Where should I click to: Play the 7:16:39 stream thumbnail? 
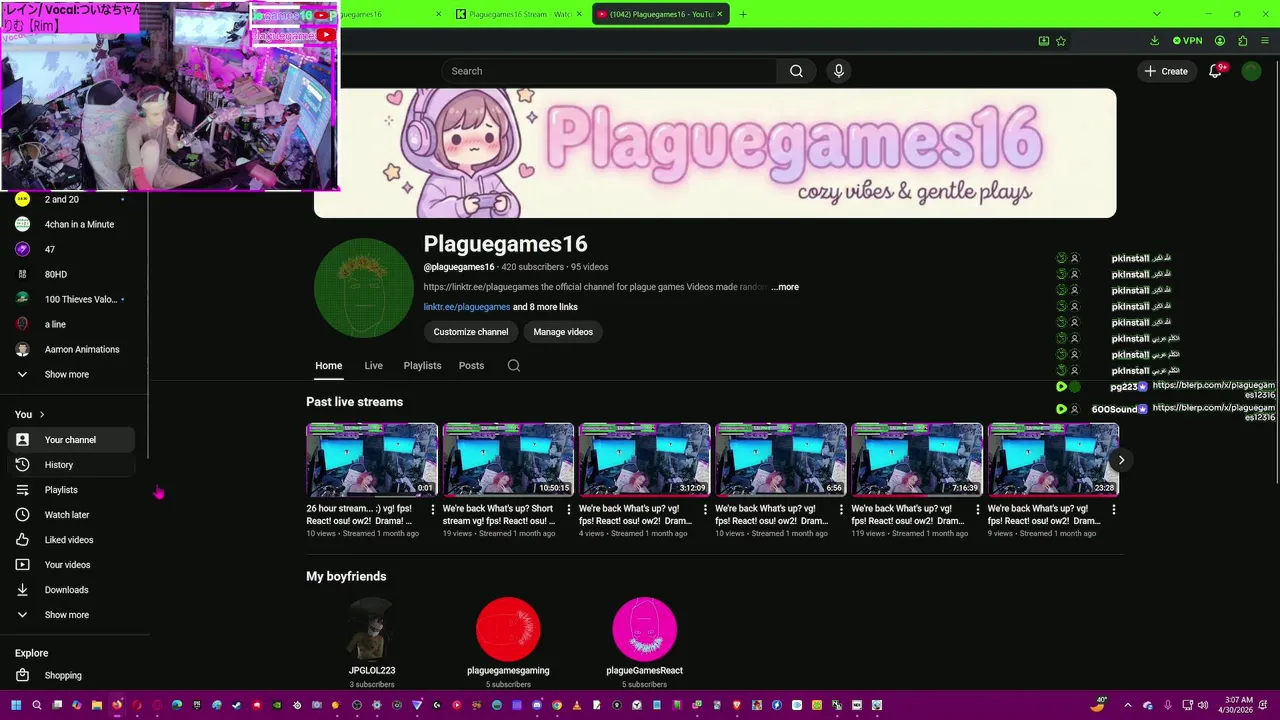tap(917, 460)
